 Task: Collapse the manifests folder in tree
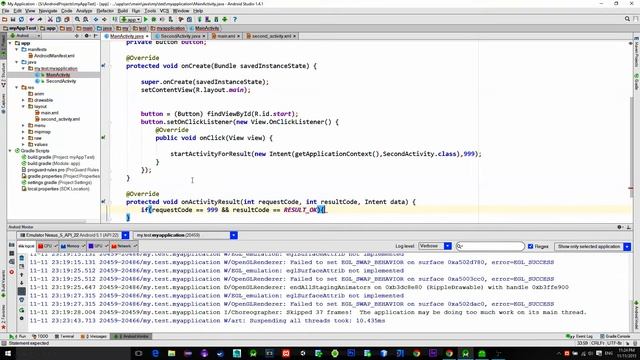pos(17,49)
